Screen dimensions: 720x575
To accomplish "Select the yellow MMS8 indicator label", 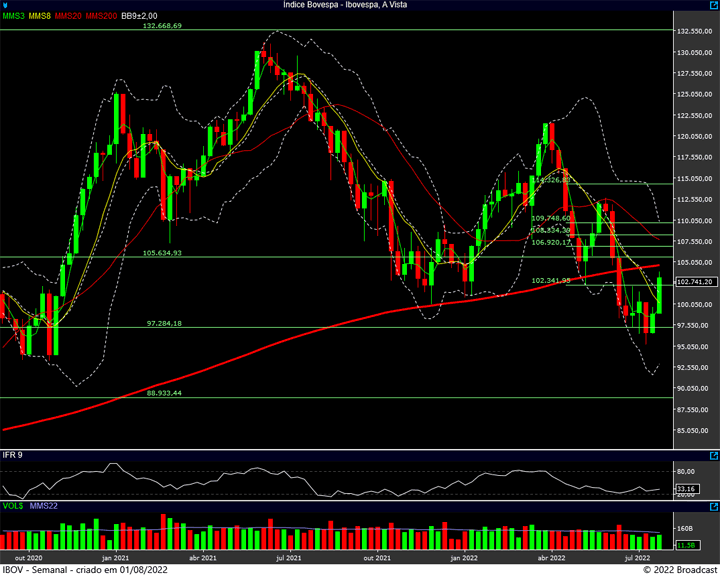I will tap(39, 17).
